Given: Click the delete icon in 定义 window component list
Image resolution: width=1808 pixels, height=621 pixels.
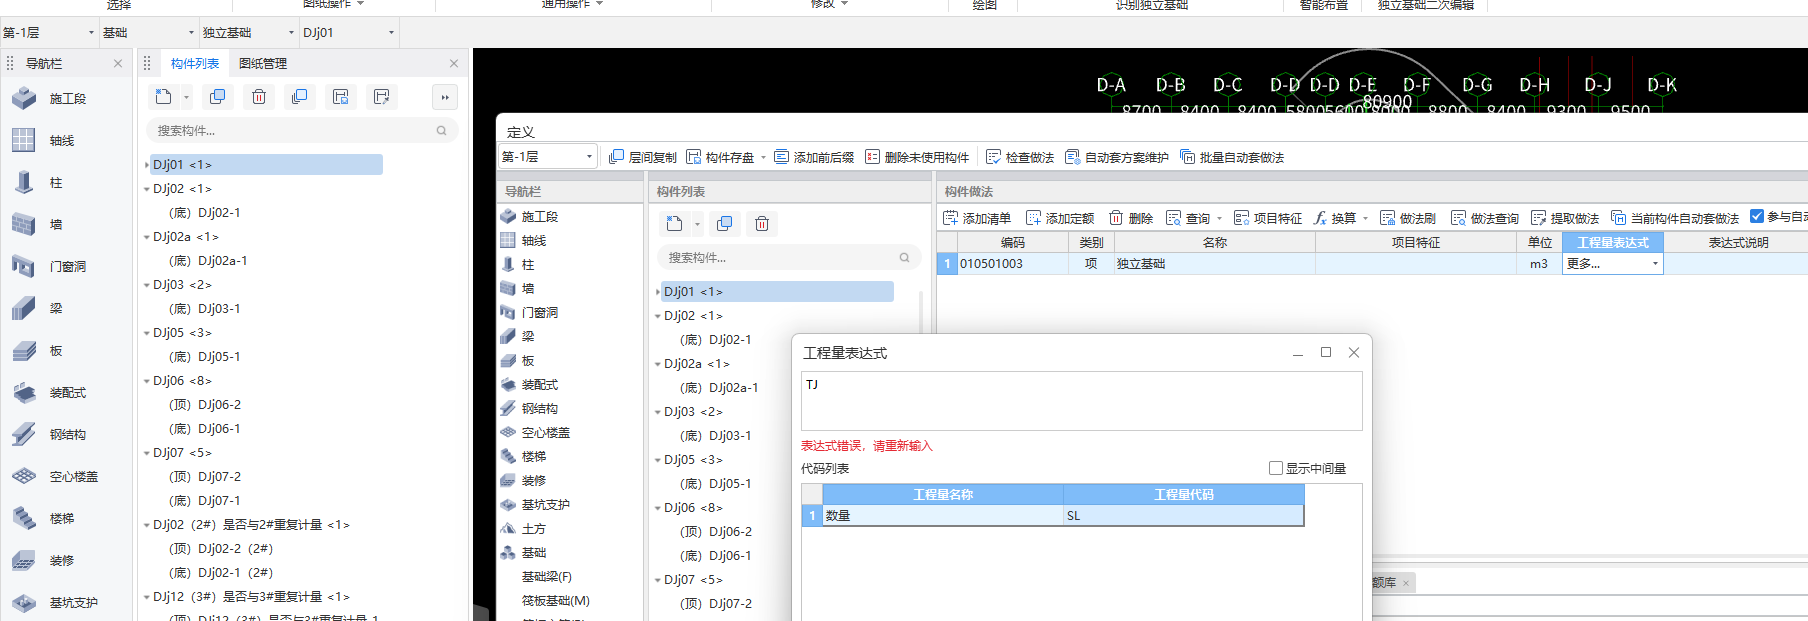Looking at the screenshot, I should [762, 224].
